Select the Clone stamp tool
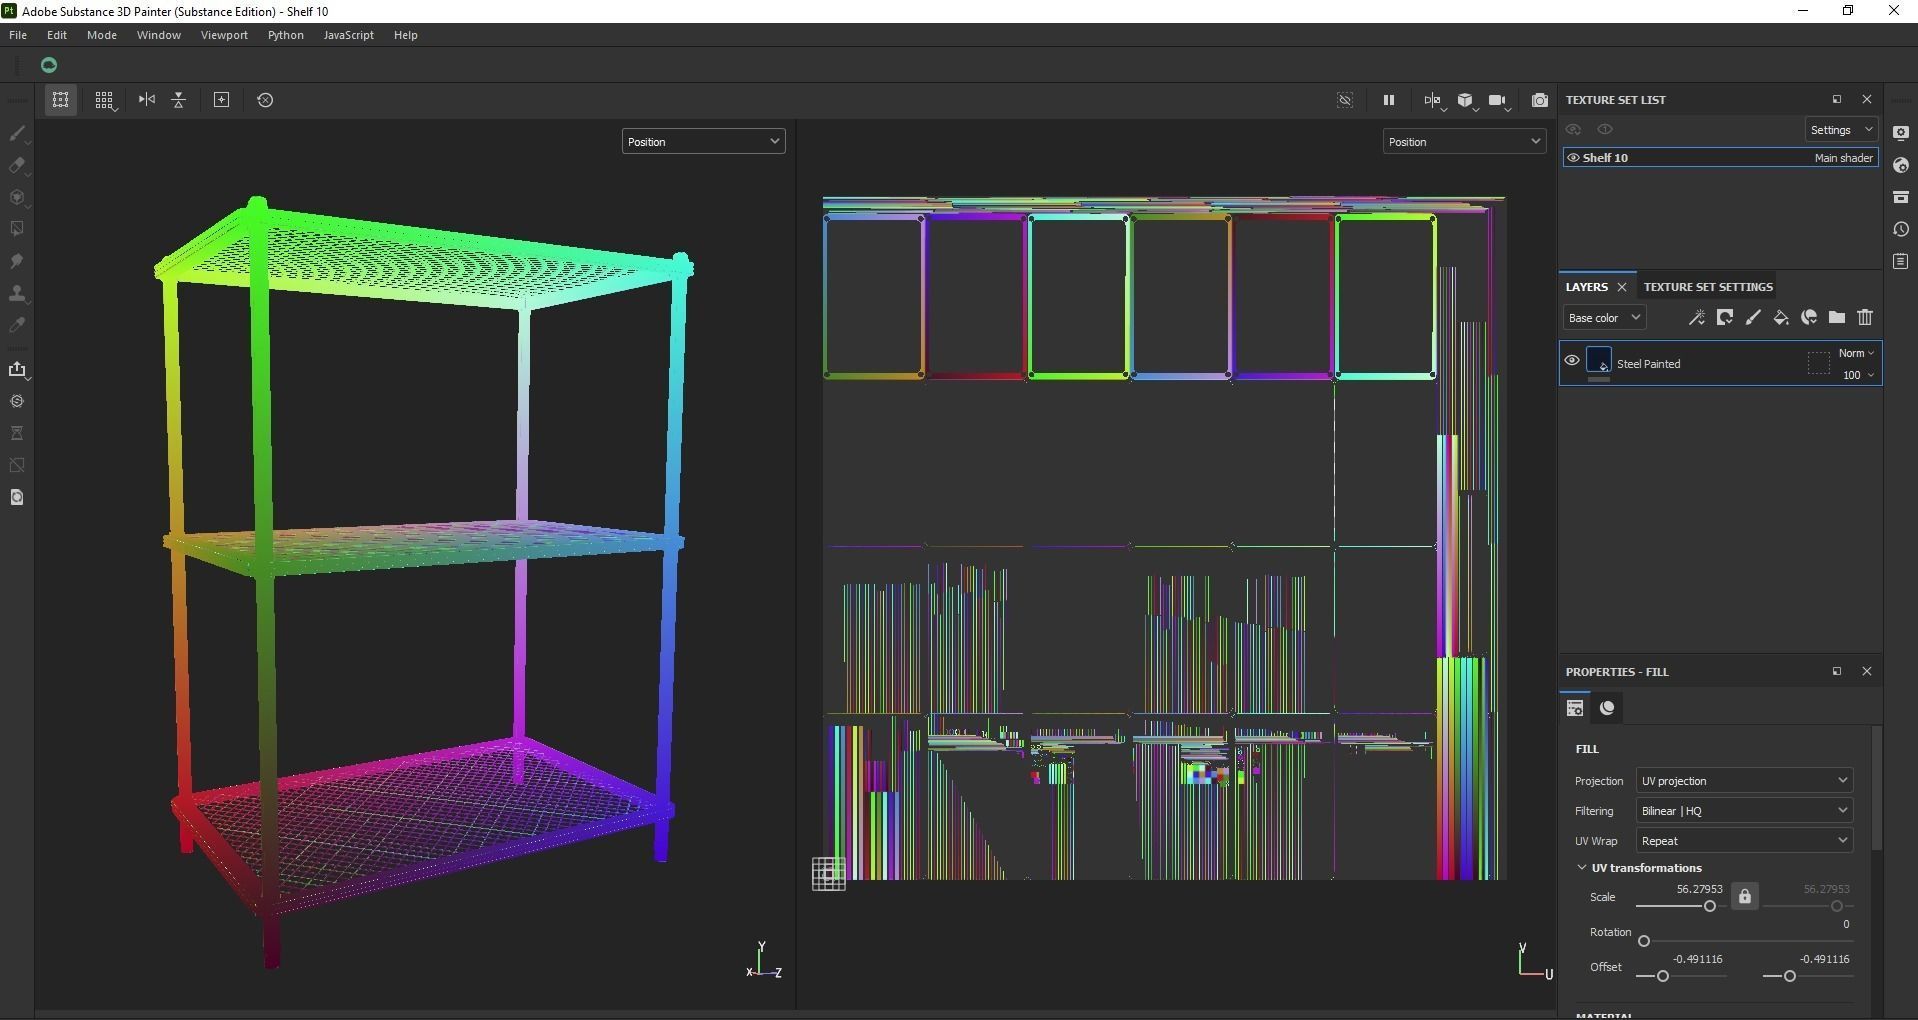 [x=17, y=293]
